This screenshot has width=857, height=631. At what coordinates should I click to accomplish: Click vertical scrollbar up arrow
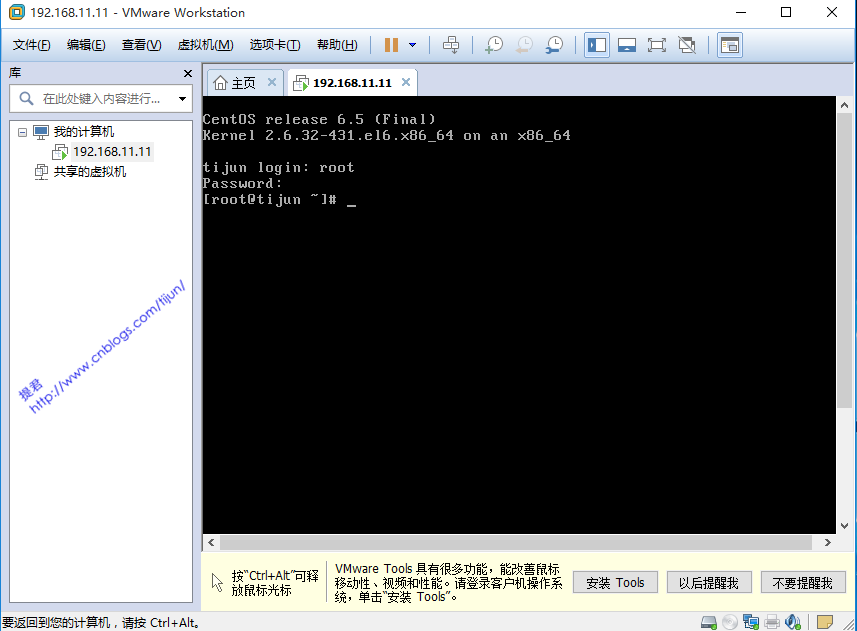844,105
